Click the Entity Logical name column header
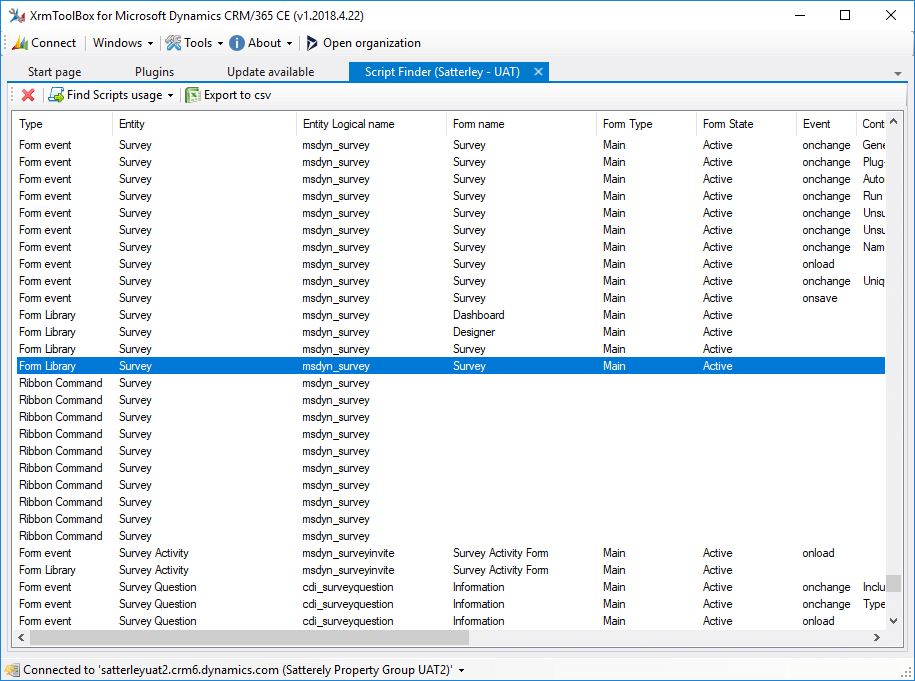915x681 pixels. (372, 124)
